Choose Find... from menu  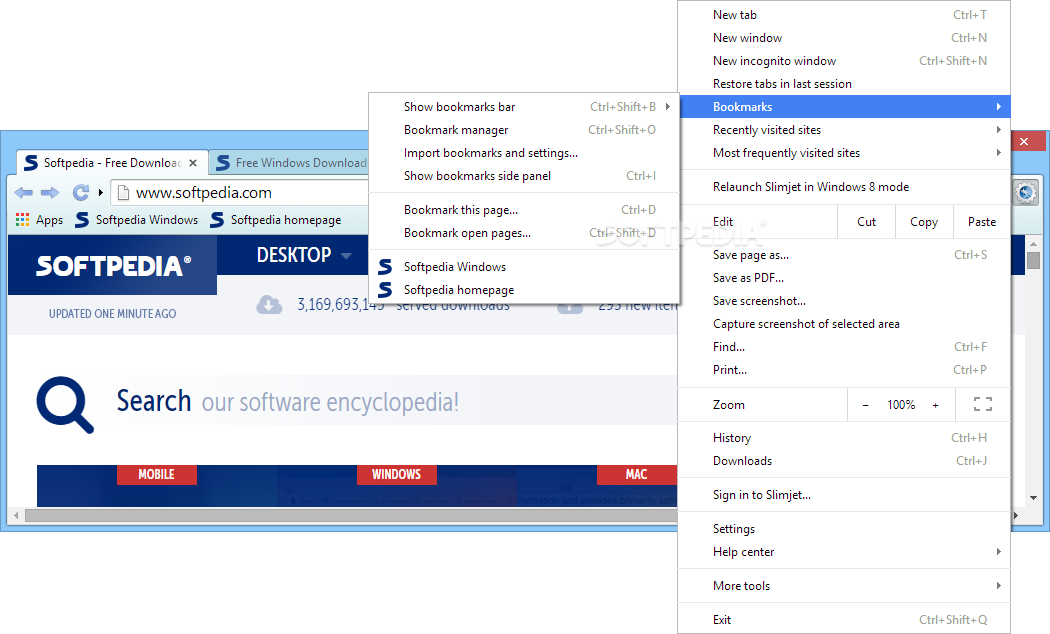pyautogui.click(x=844, y=347)
